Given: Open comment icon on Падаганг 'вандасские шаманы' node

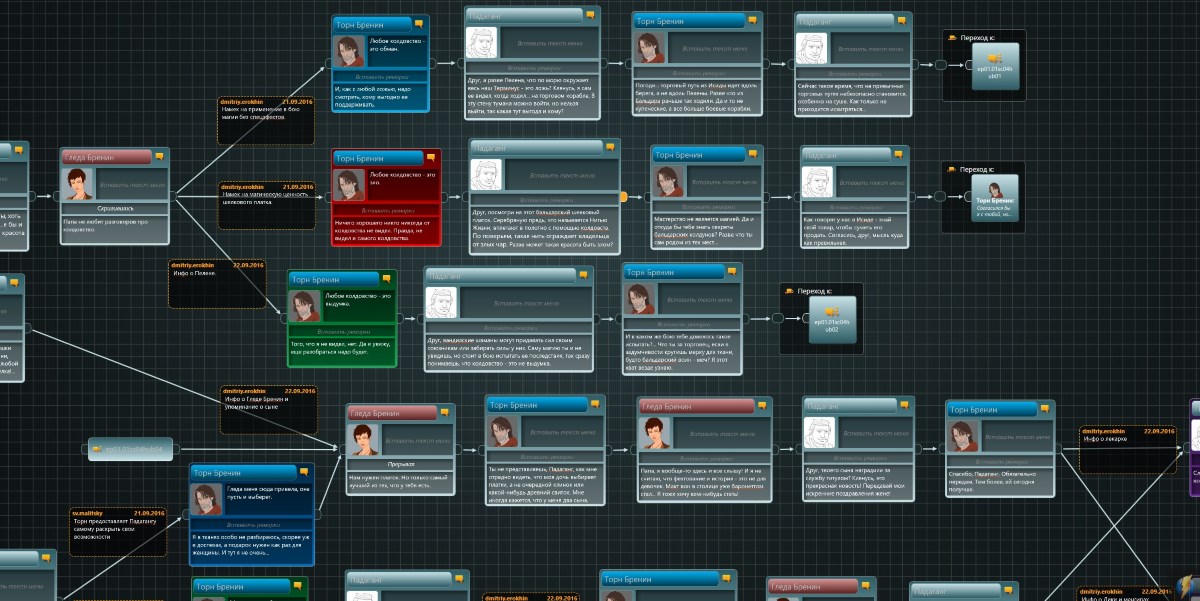Looking at the screenshot, I should [582, 274].
